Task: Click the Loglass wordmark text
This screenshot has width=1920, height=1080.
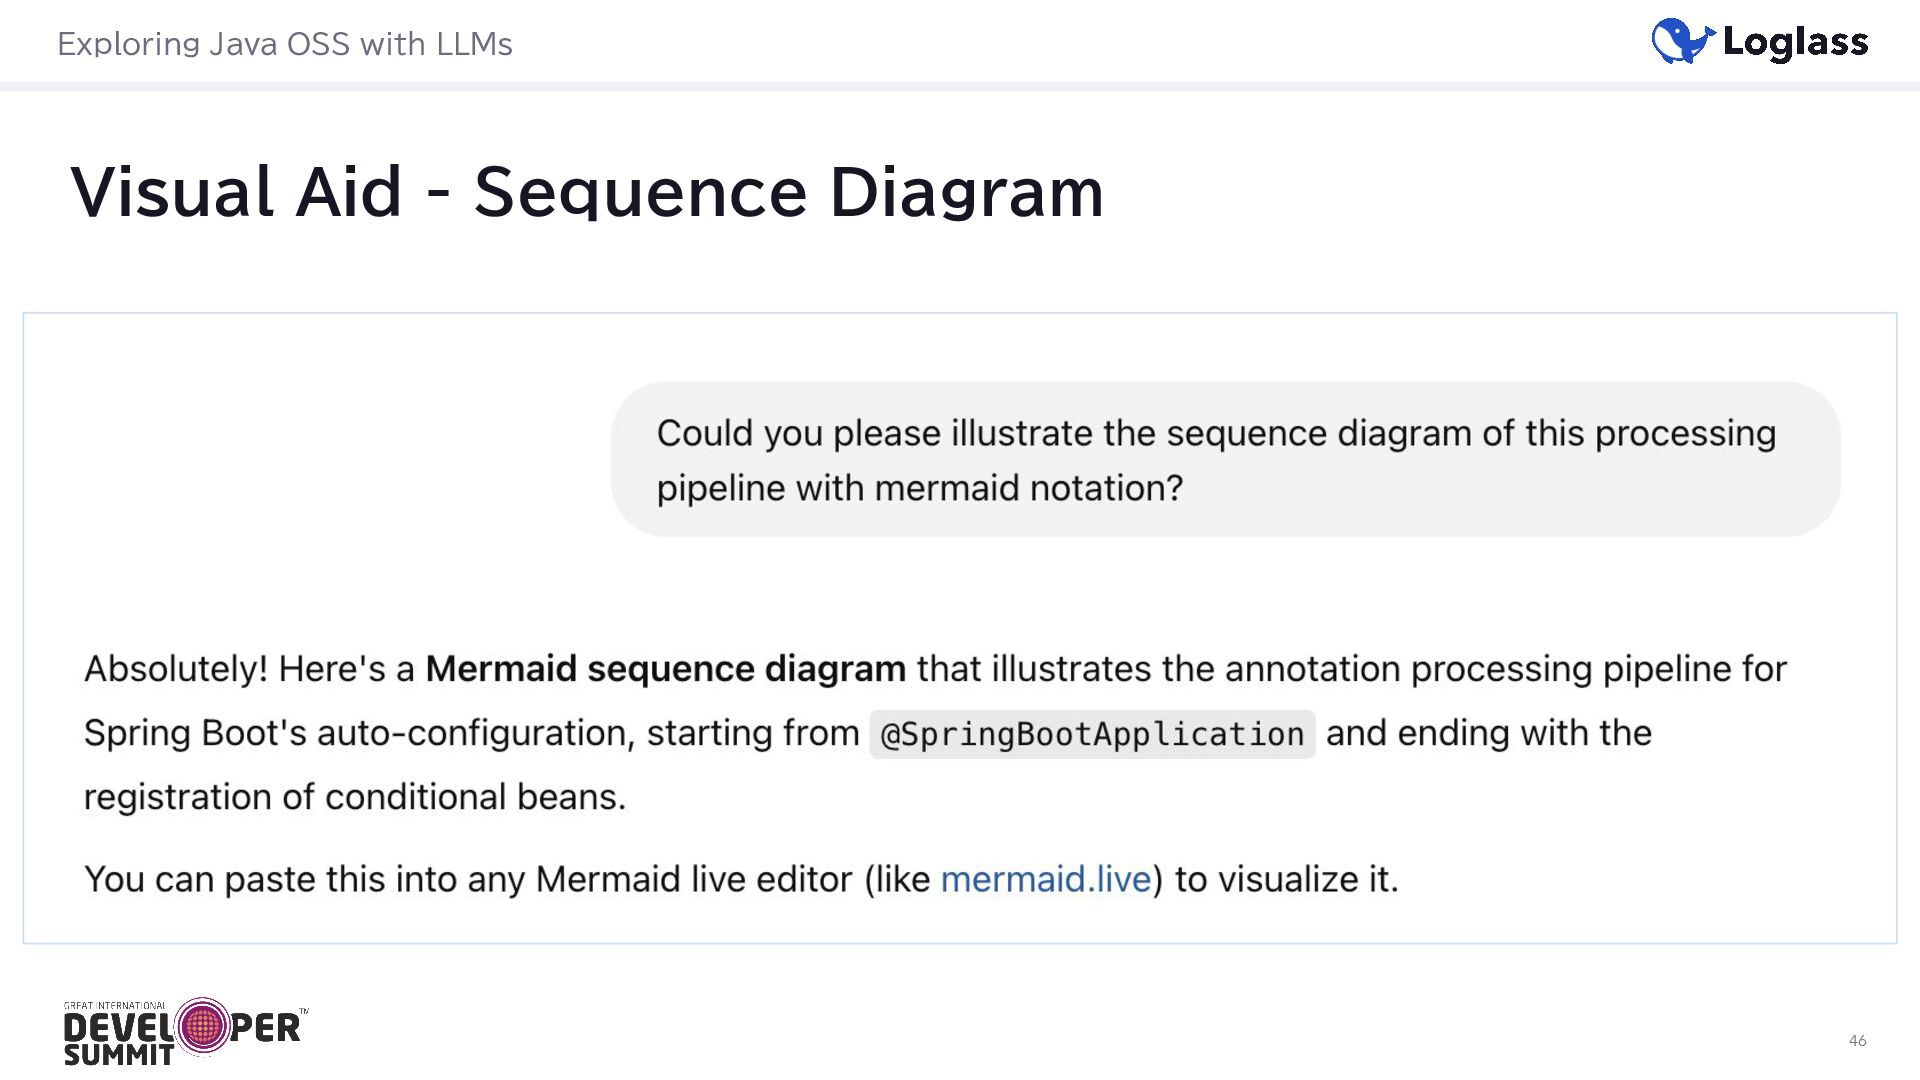Action: coord(1795,43)
